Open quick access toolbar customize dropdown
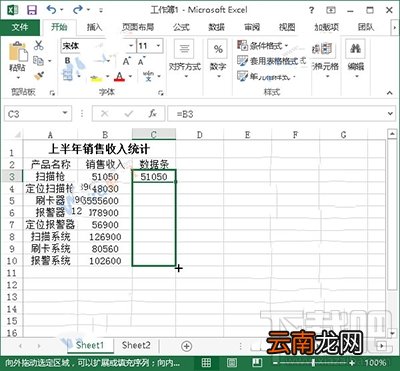The height and width of the screenshot is (371, 400). 101,10
